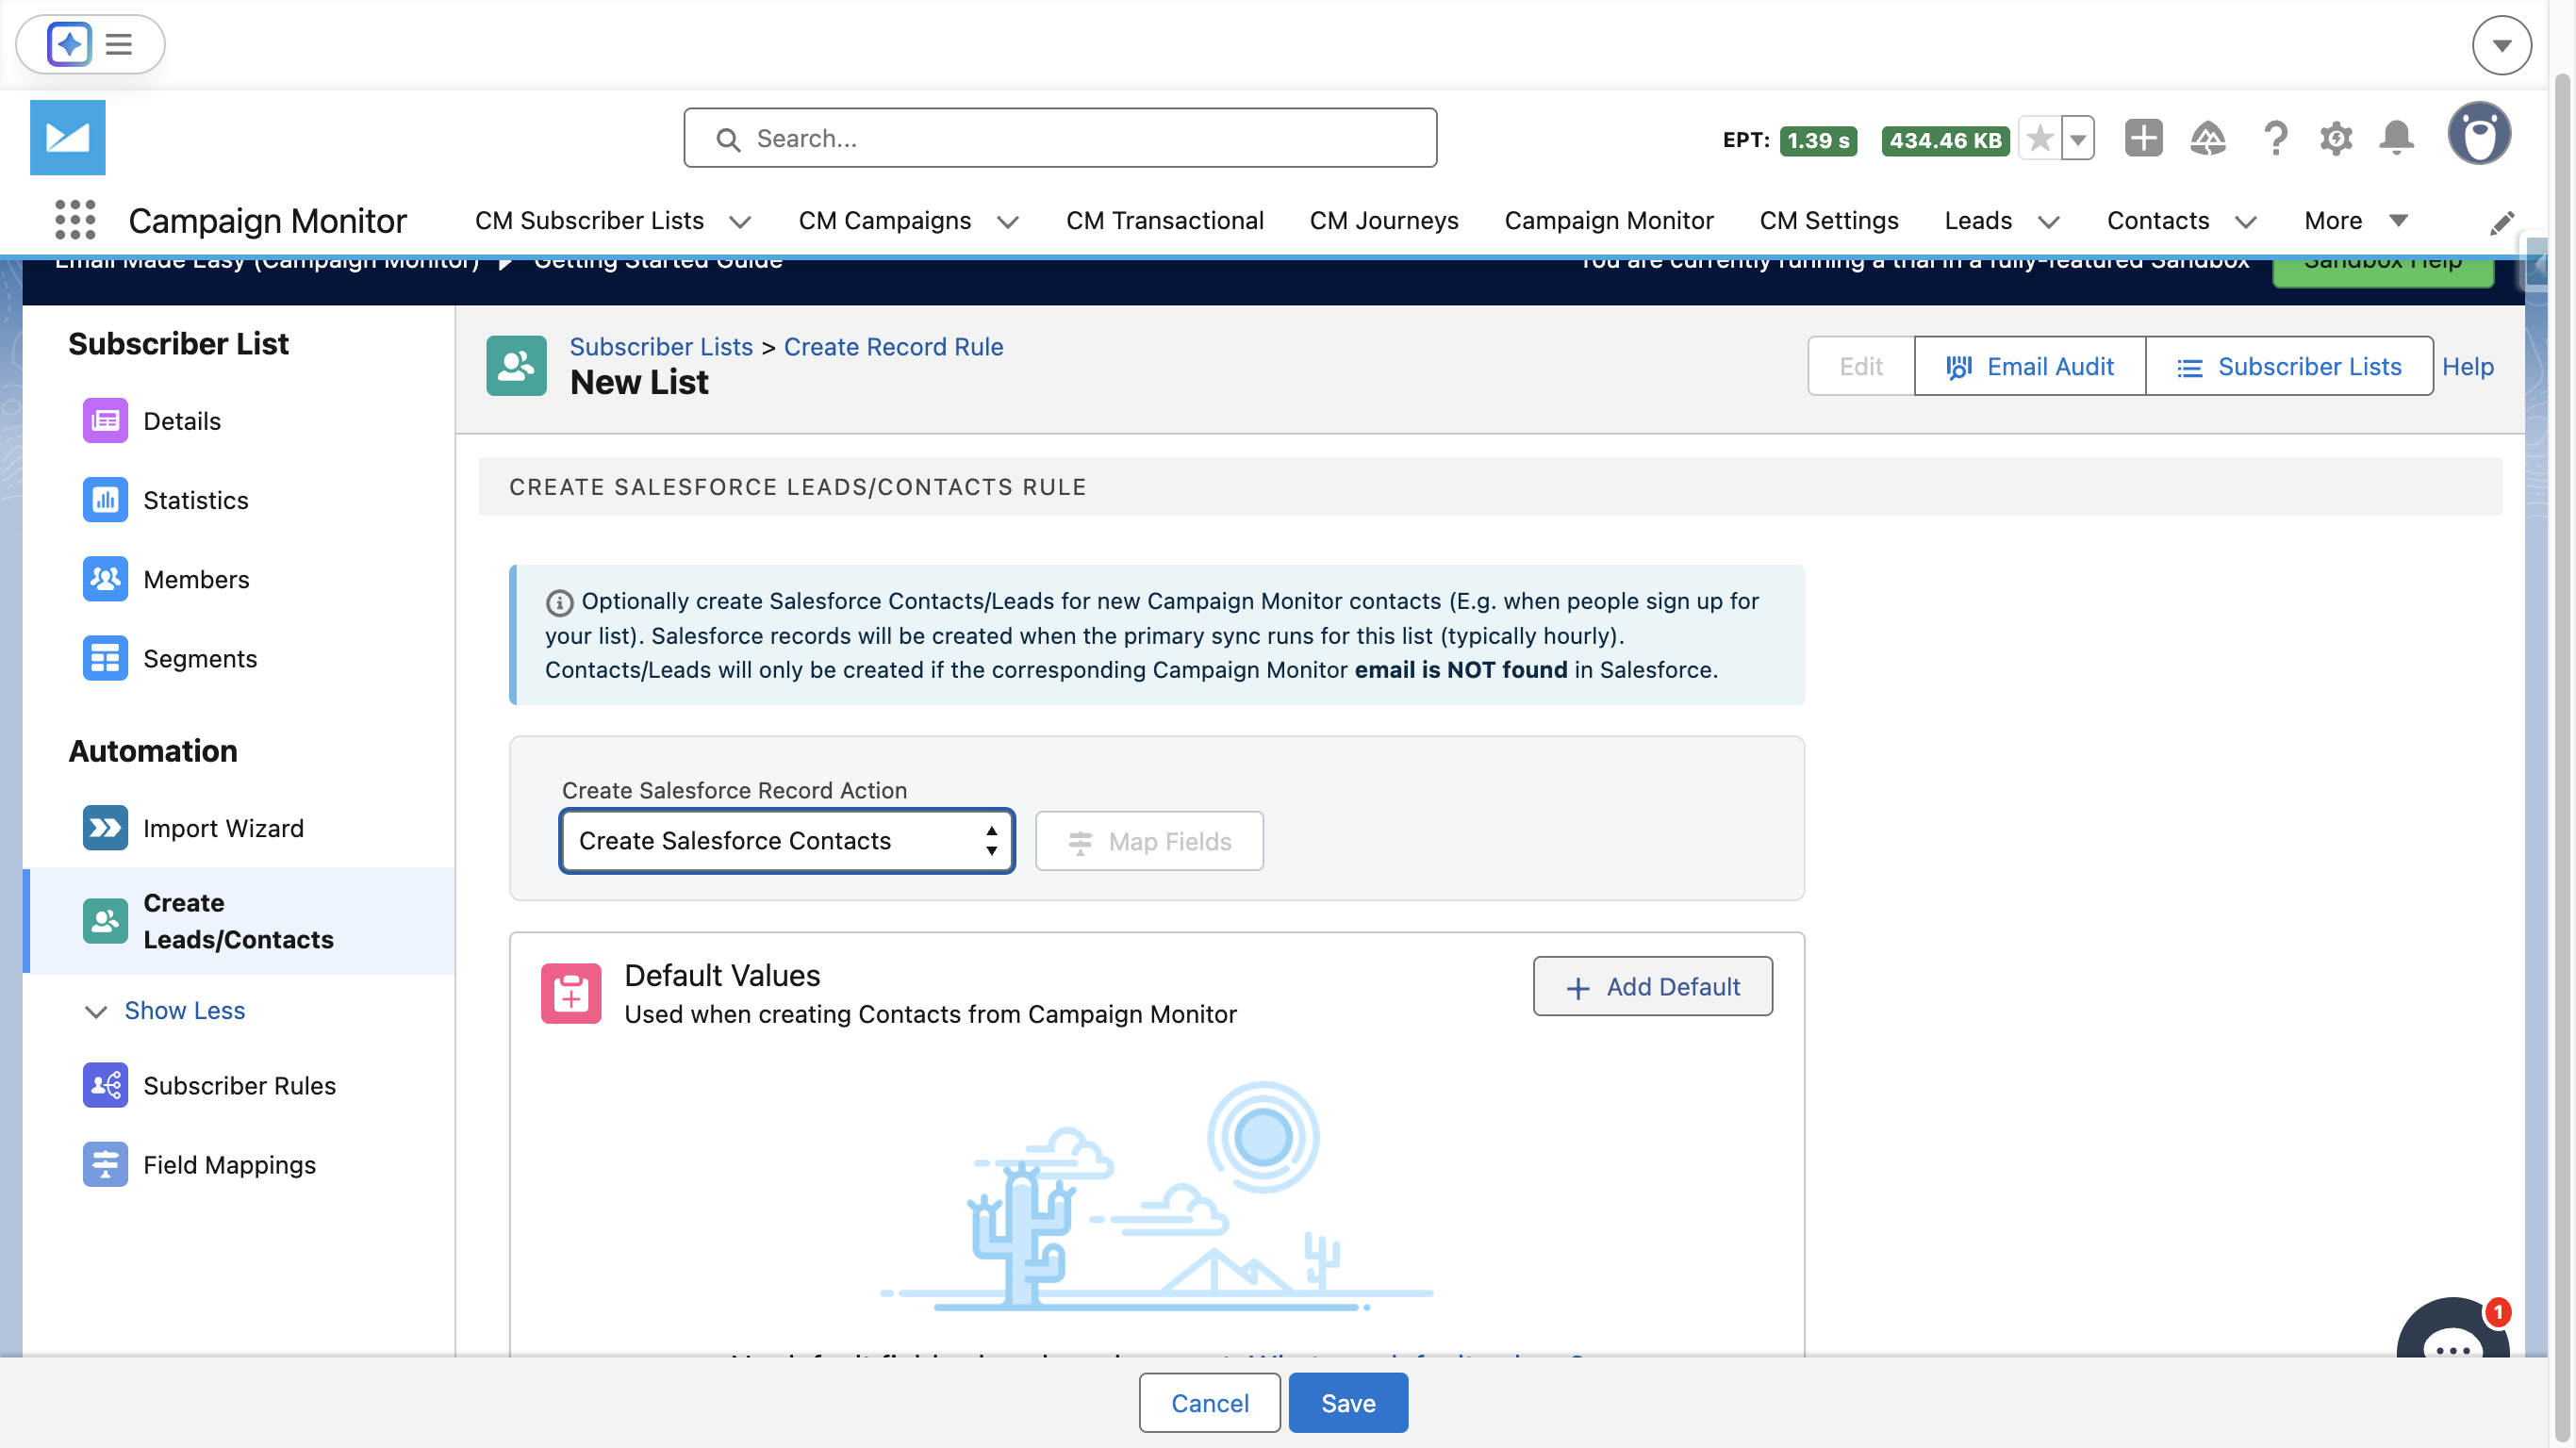Open the CM Transactional tab
Image resolution: width=2576 pixels, height=1448 pixels.
[x=1164, y=221]
